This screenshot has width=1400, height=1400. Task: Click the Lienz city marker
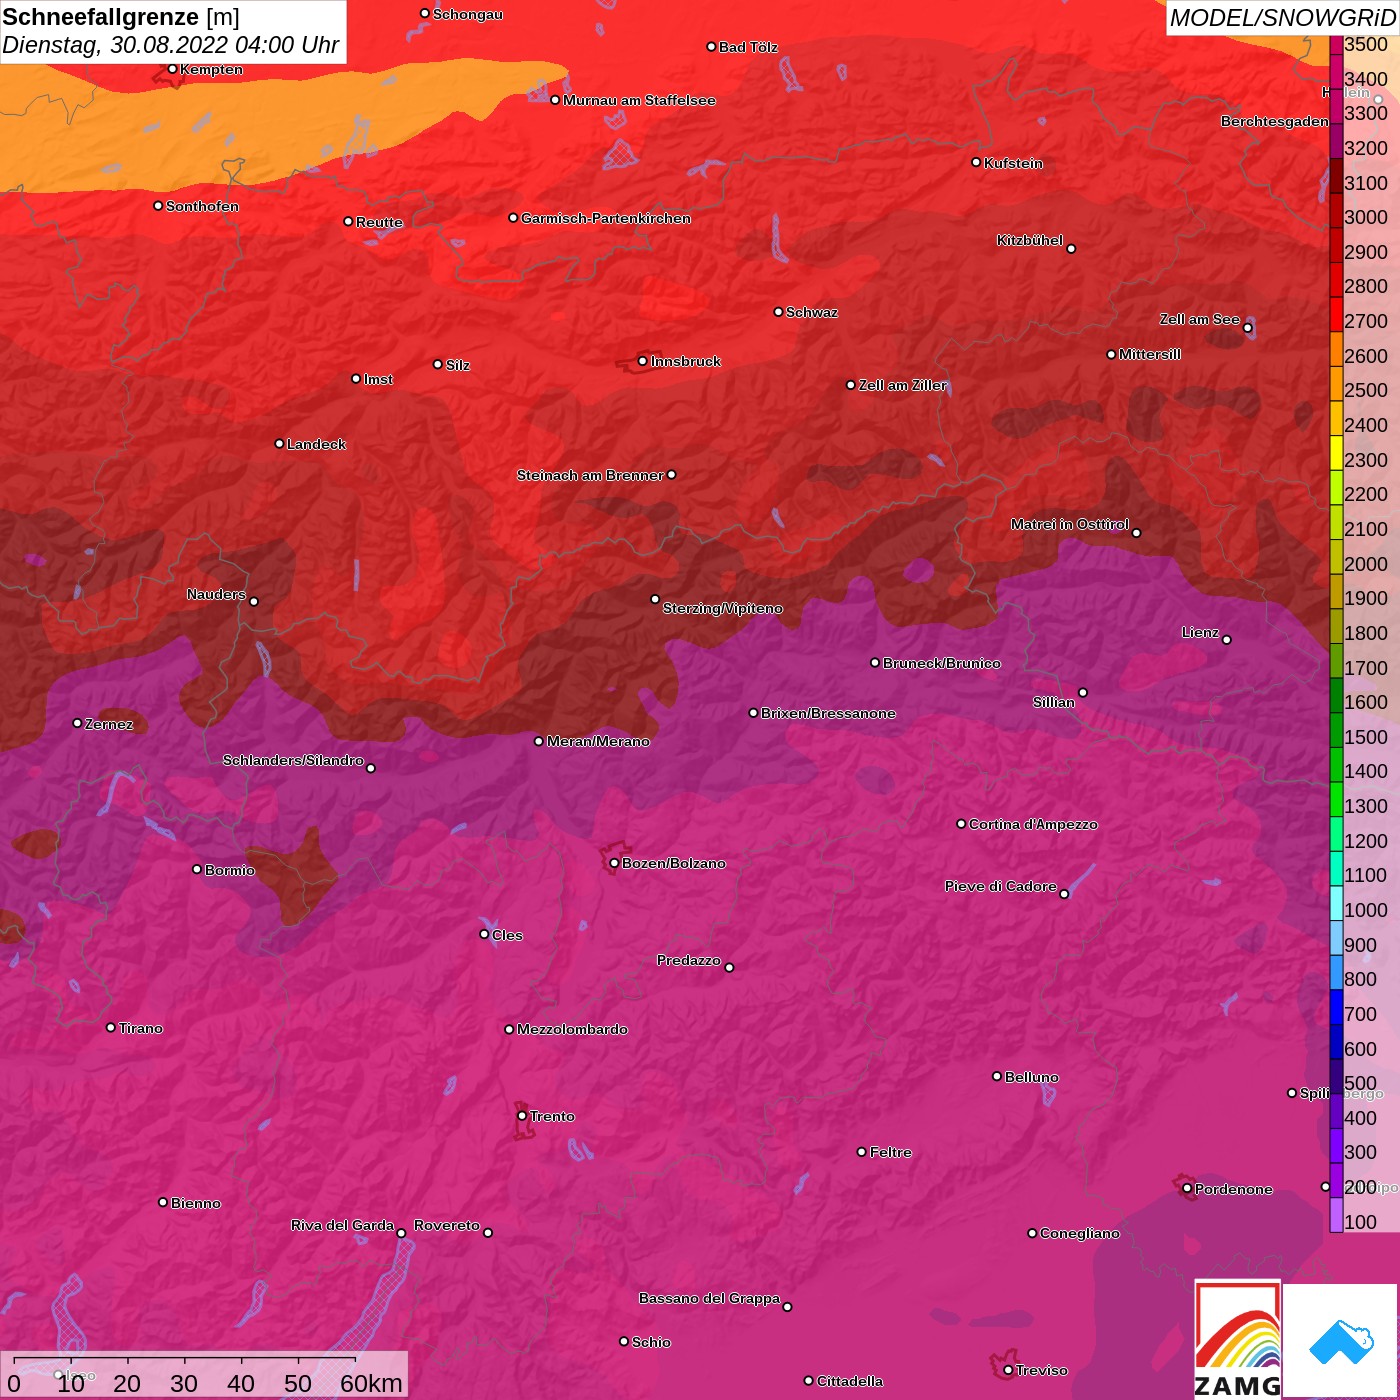click(1227, 640)
